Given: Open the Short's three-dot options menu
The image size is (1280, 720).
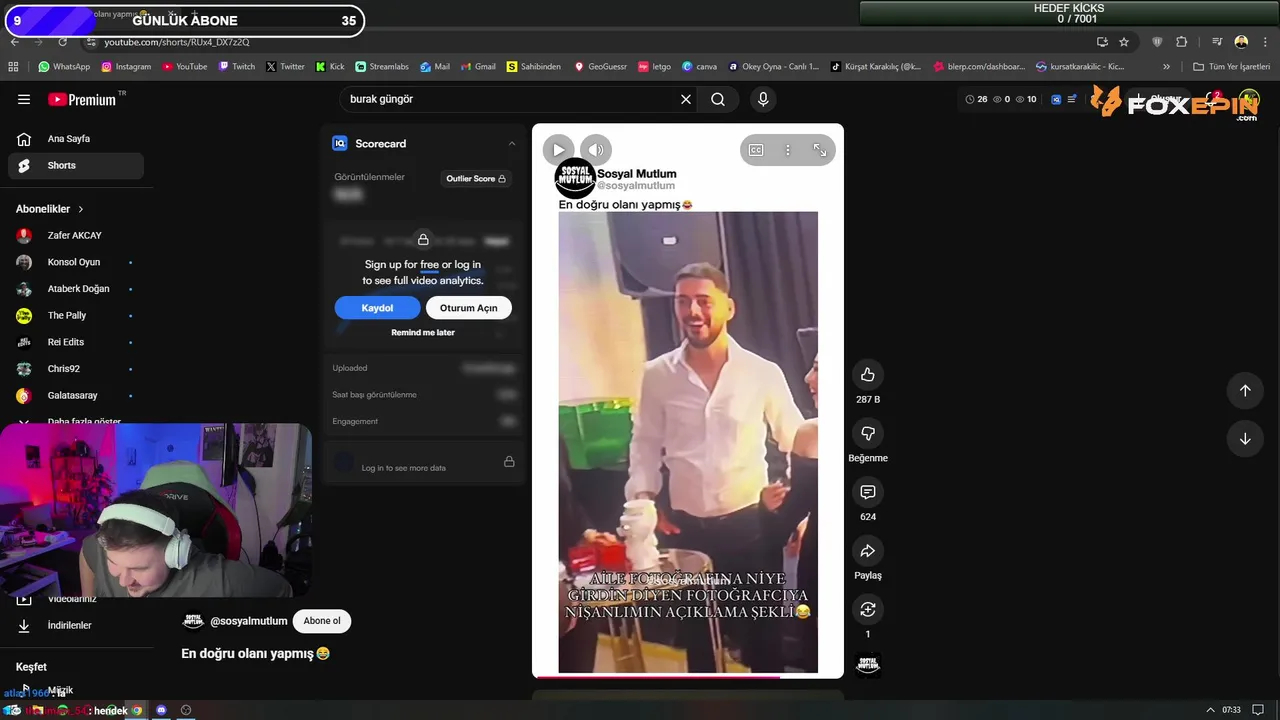Looking at the screenshot, I should point(788,150).
